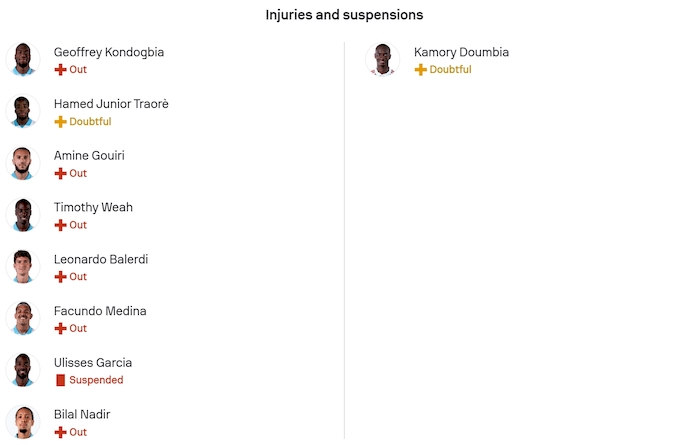Image resolution: width=690 pixels, height=445 pixels.
Task: Click the red injury cross under Facundo Medina
Action: (x=60, y=329)
